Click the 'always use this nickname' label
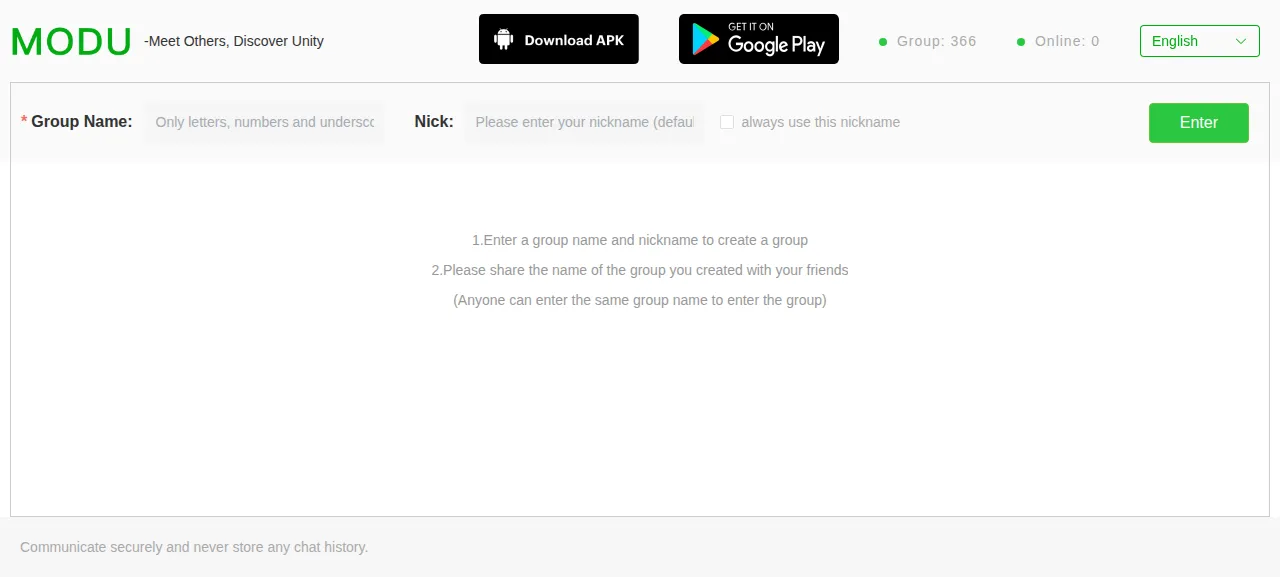The width and height of the screenshot is (1280, 577). pos(820,122)
